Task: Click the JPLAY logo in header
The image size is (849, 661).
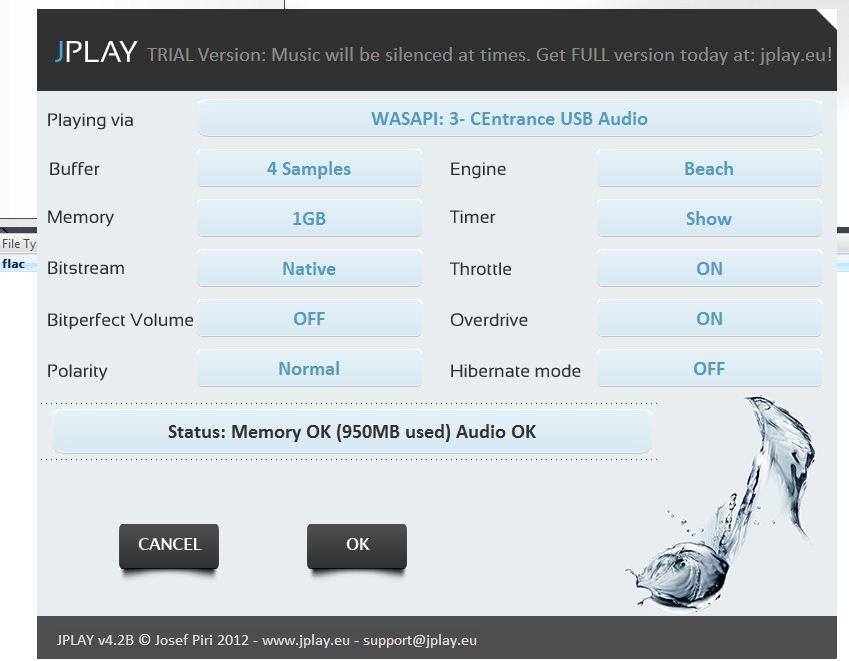Action: (x=96, y=53)
